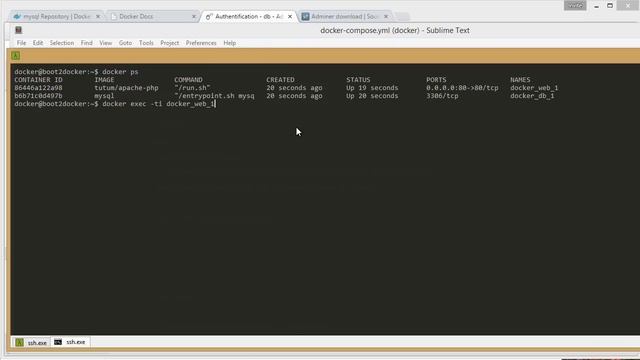The width and height of the screenshot is (640, 360).
Task: Close the Docker Docs browser tab
Action: (194, 16)
